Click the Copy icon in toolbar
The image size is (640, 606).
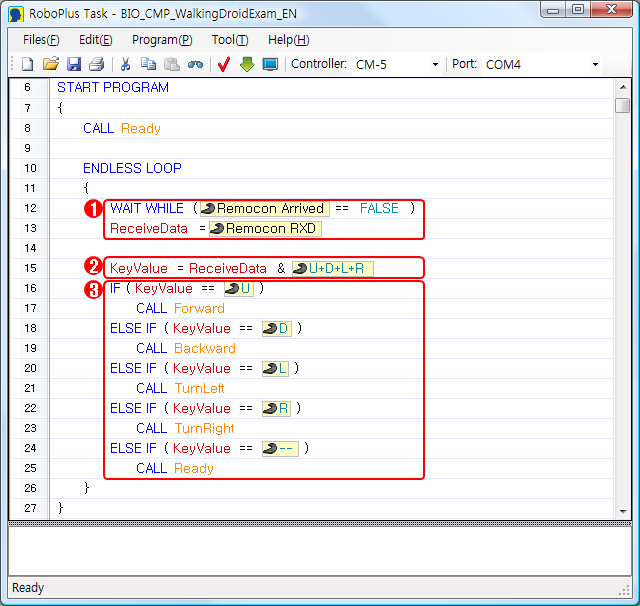pyautogui.click(x=149, y=64)
